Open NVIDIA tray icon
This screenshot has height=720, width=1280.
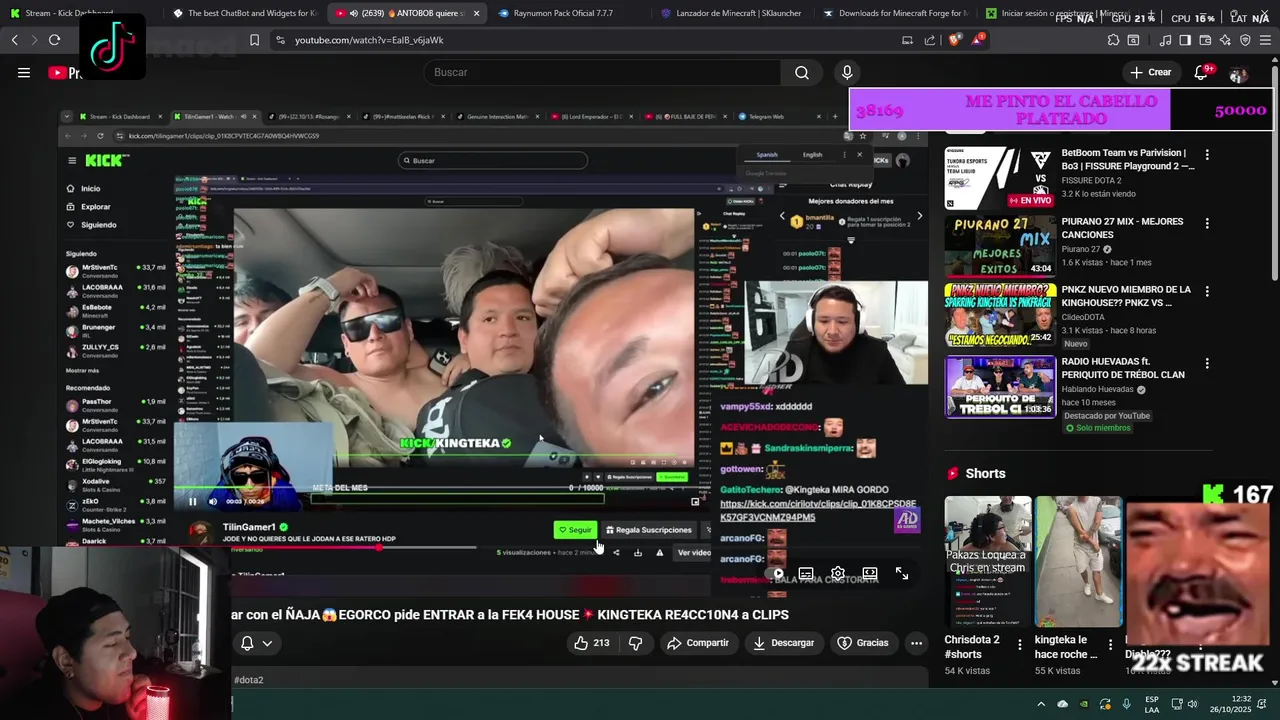[1084, 704]
